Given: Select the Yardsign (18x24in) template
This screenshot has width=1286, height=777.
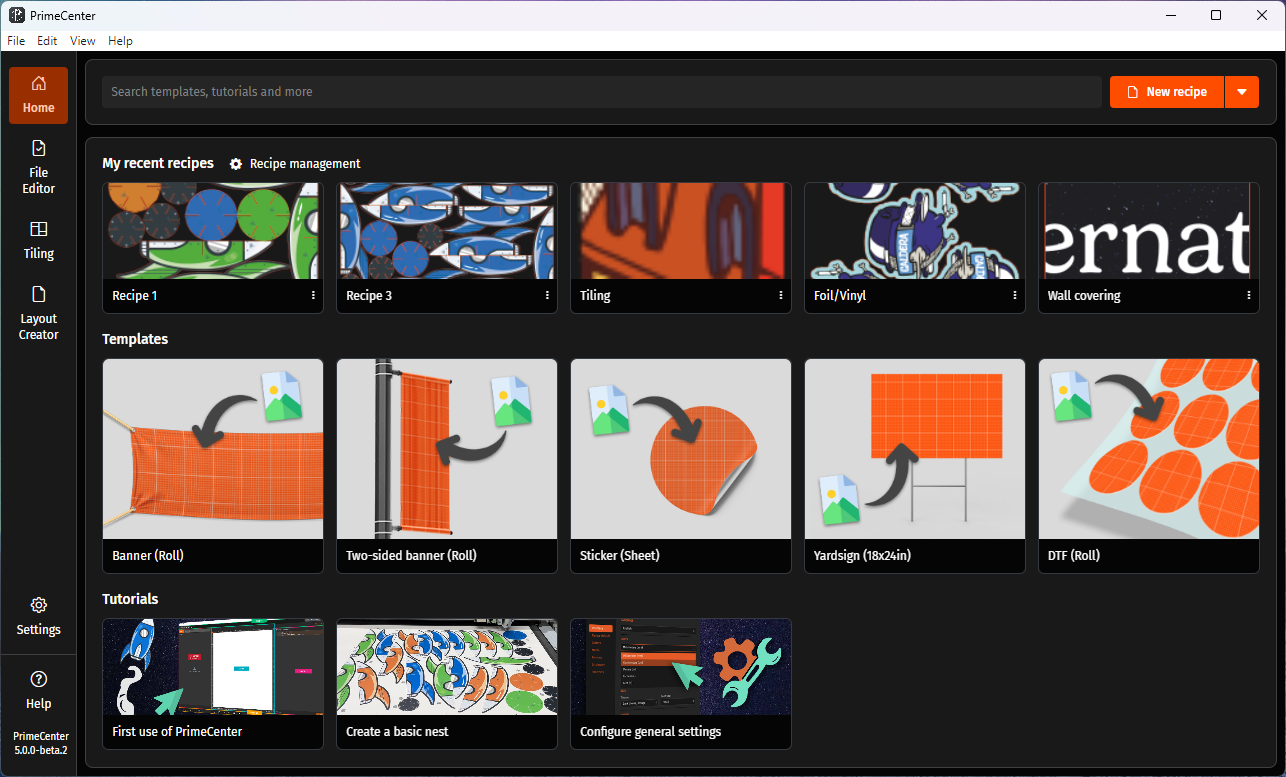Looking at the screenshot, I should point(915,466).
